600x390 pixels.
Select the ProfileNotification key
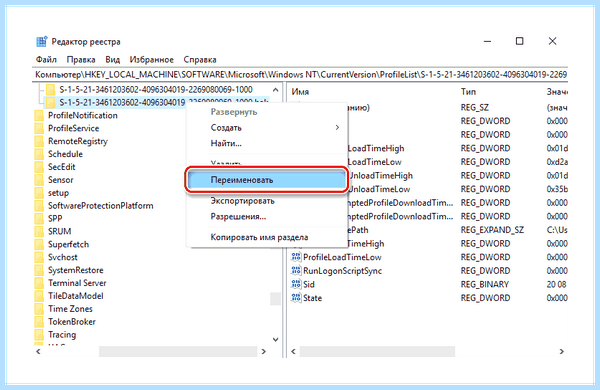[x=83, y=115]
